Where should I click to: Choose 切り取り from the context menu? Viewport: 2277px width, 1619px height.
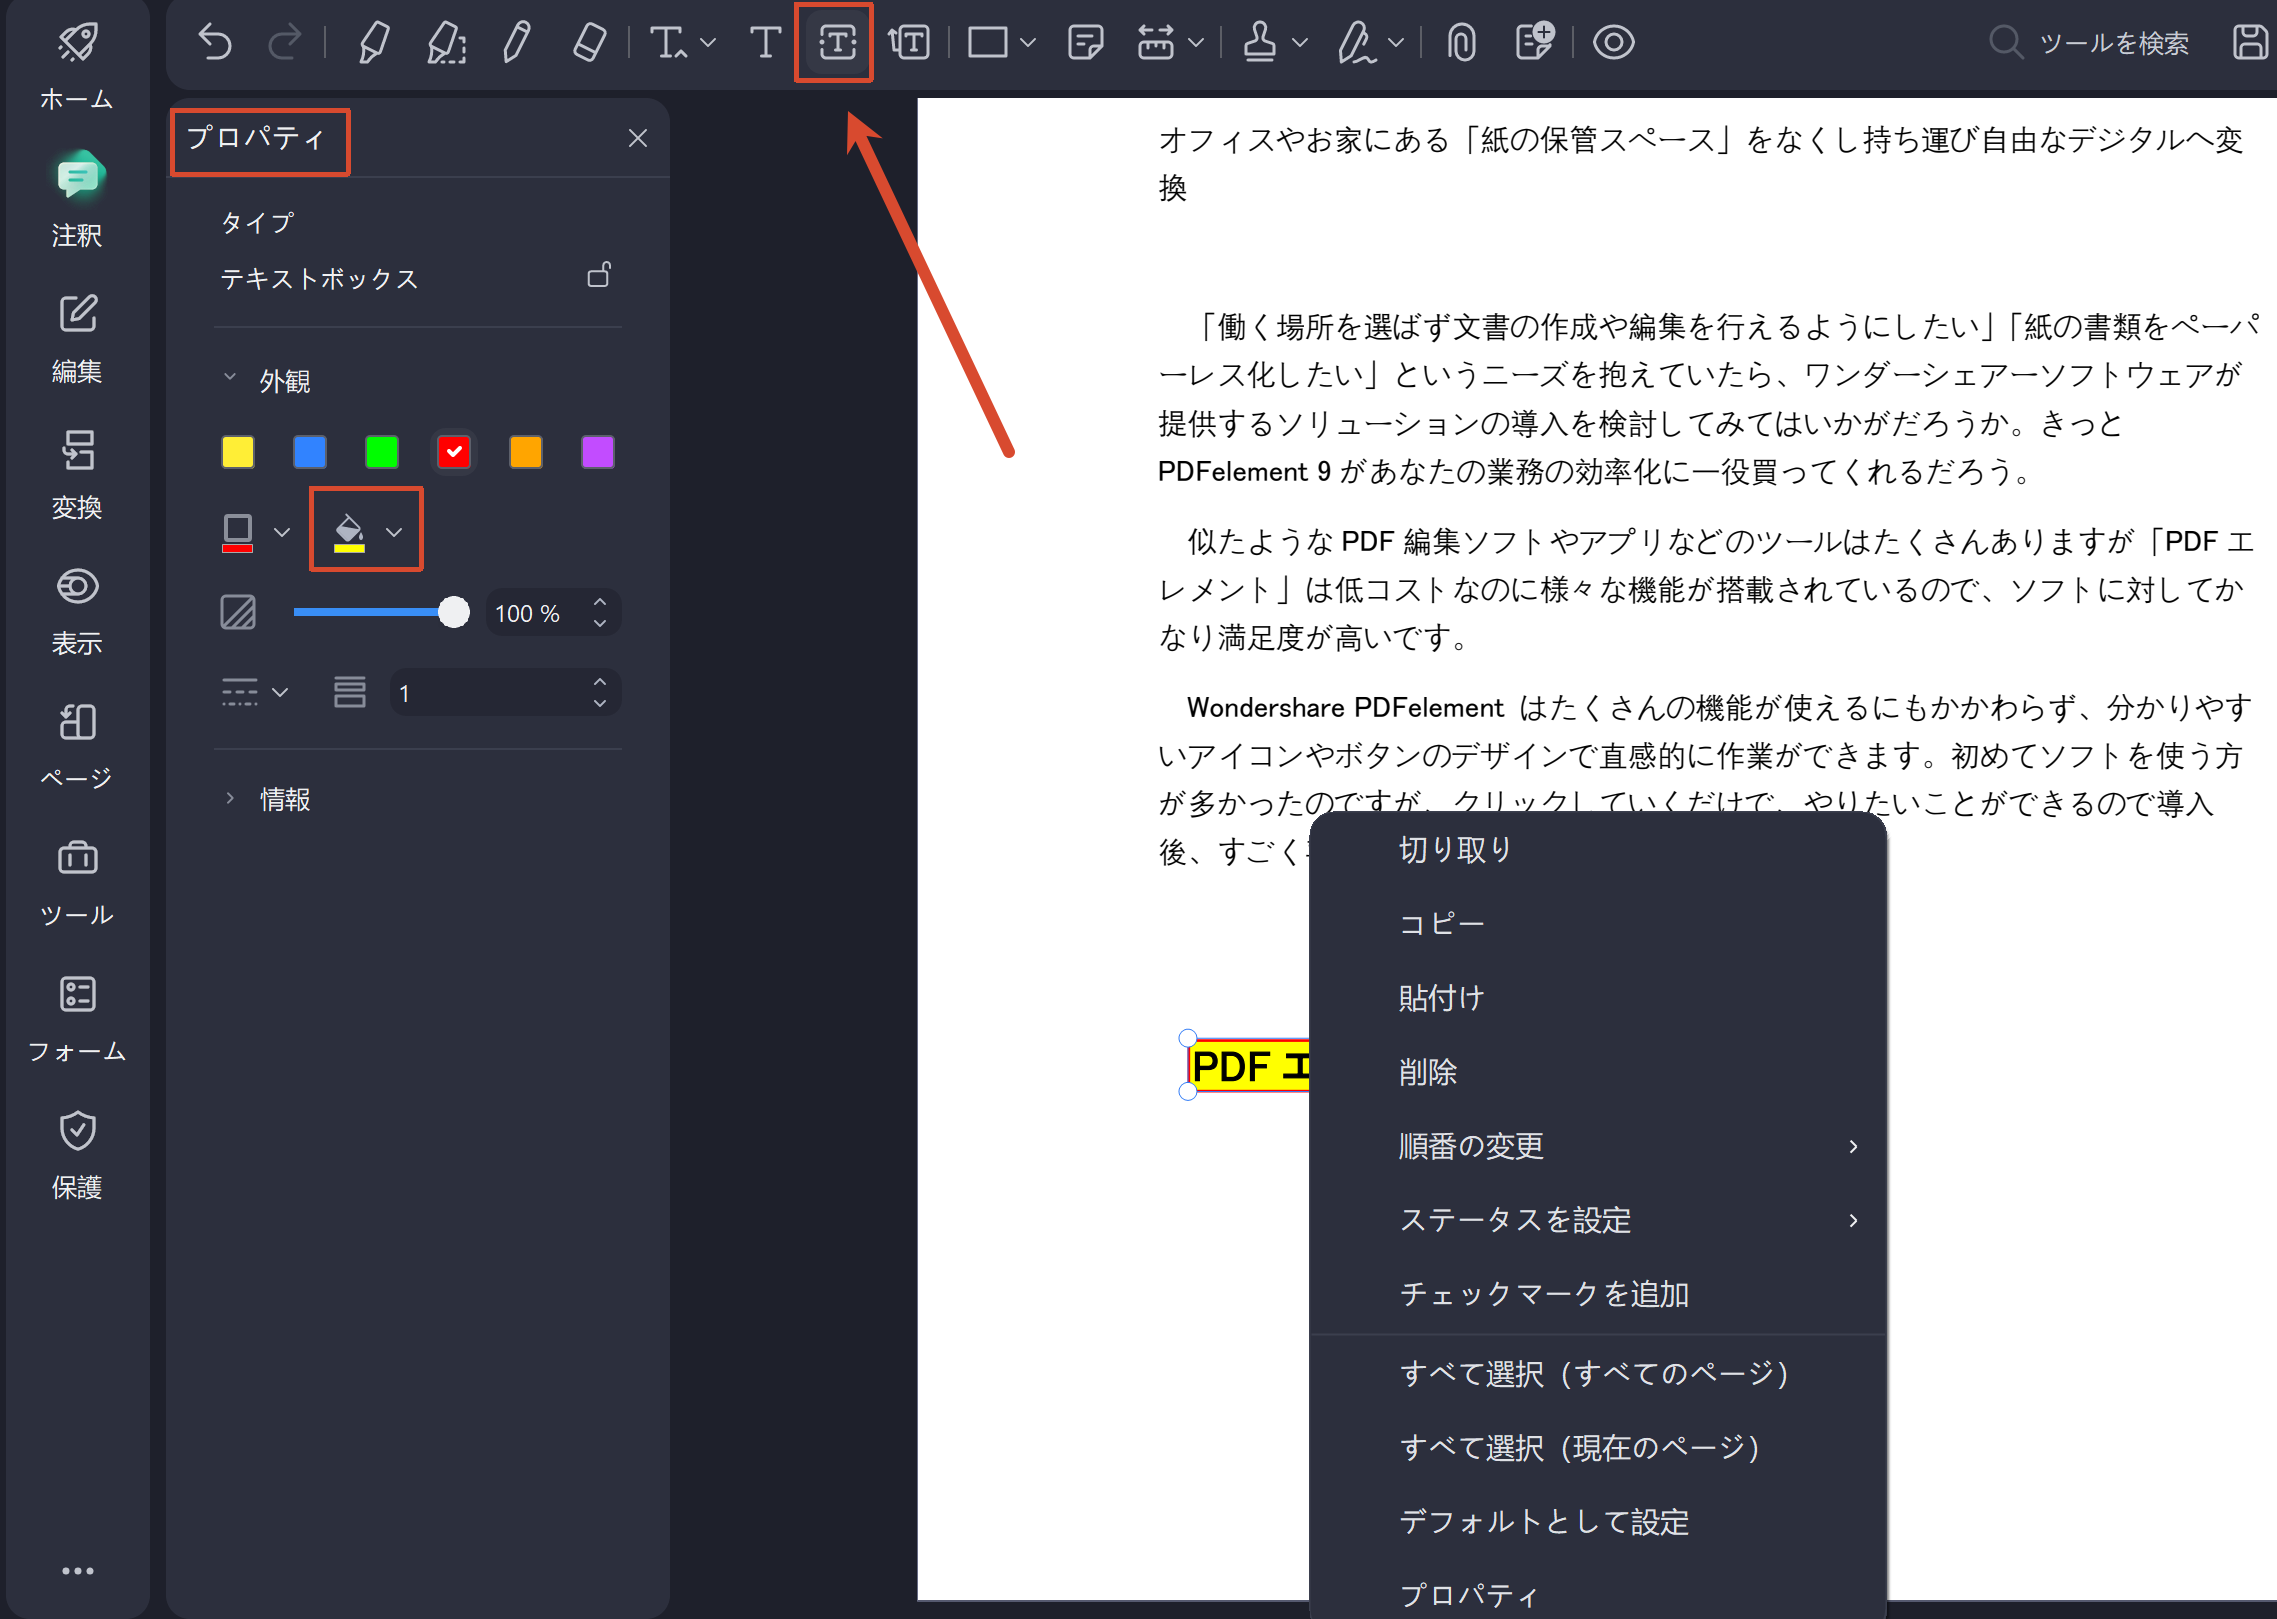[1597, 849]
